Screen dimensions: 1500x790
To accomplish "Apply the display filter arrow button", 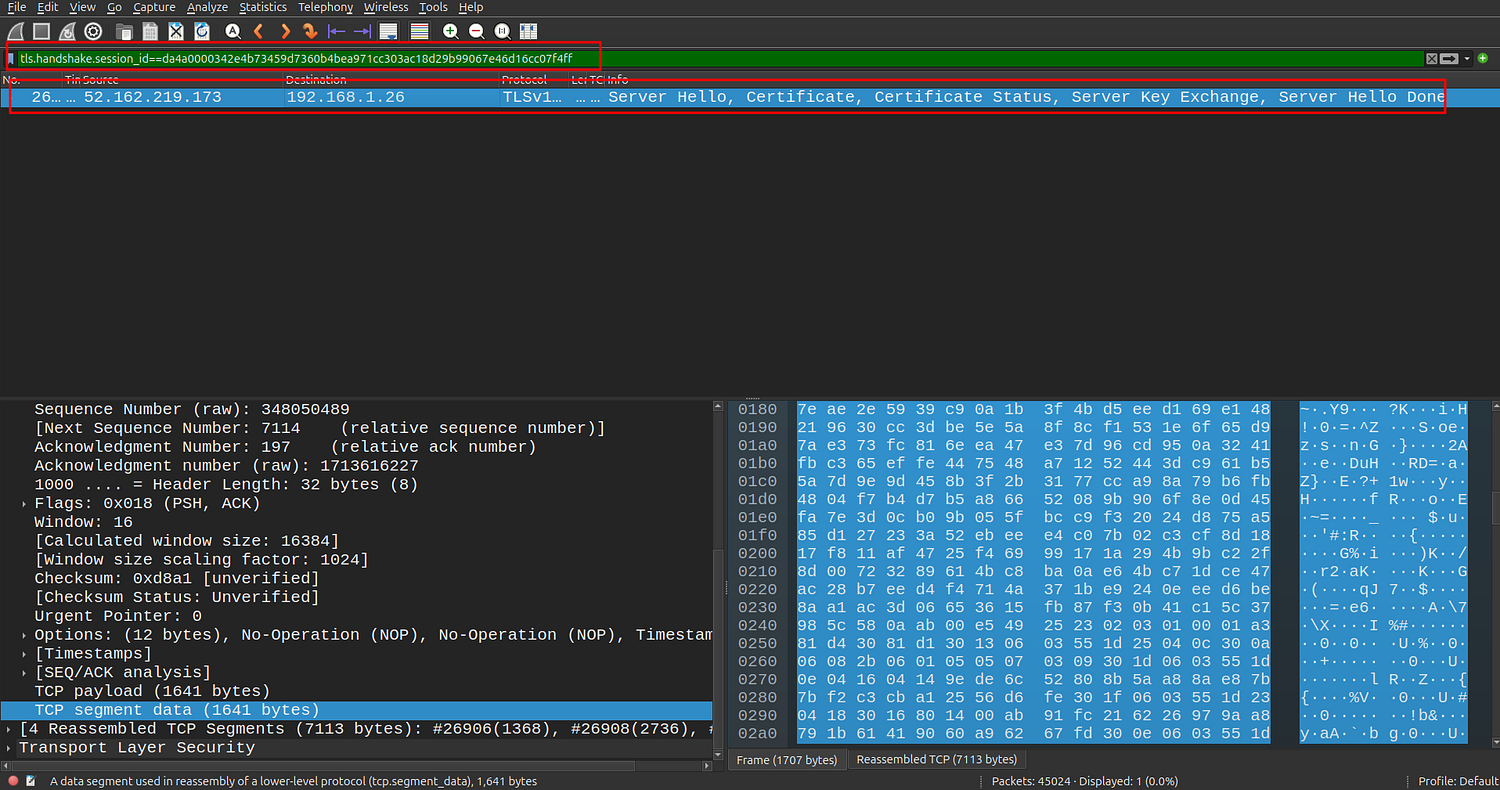I will point(1449,59).
